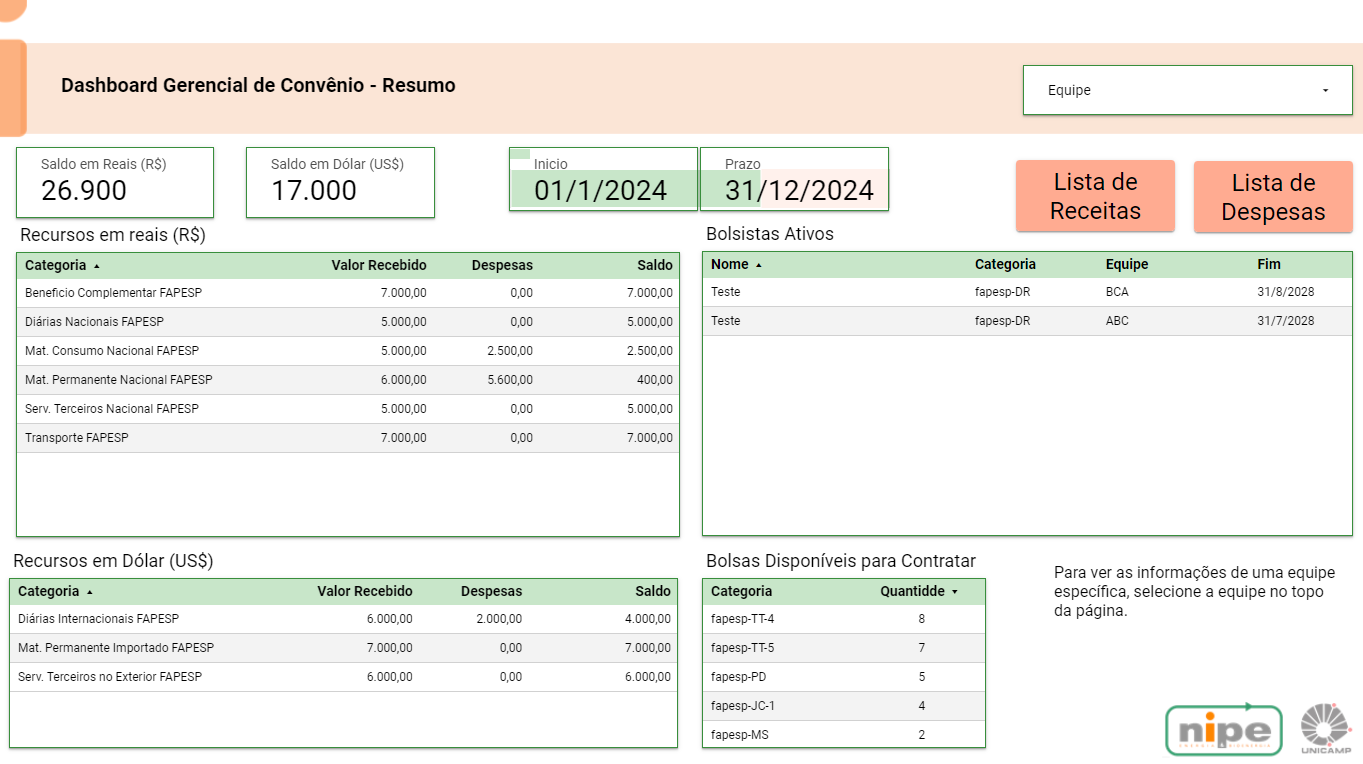The width and height of the screenshot is (1363, 764).
Task: Select the fapesp-PD row
Action: pos(844,677)
